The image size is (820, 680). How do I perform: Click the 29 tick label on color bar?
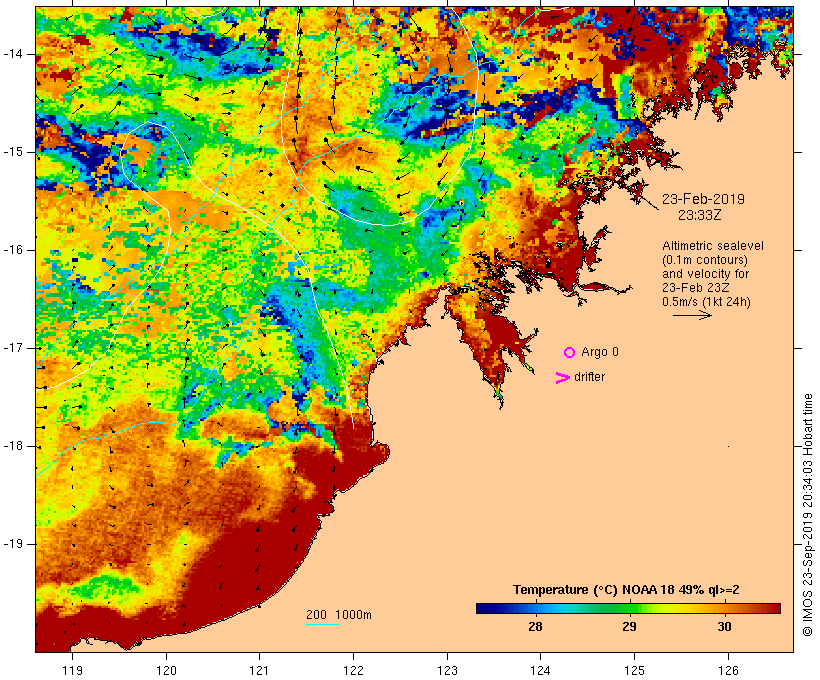629,627
